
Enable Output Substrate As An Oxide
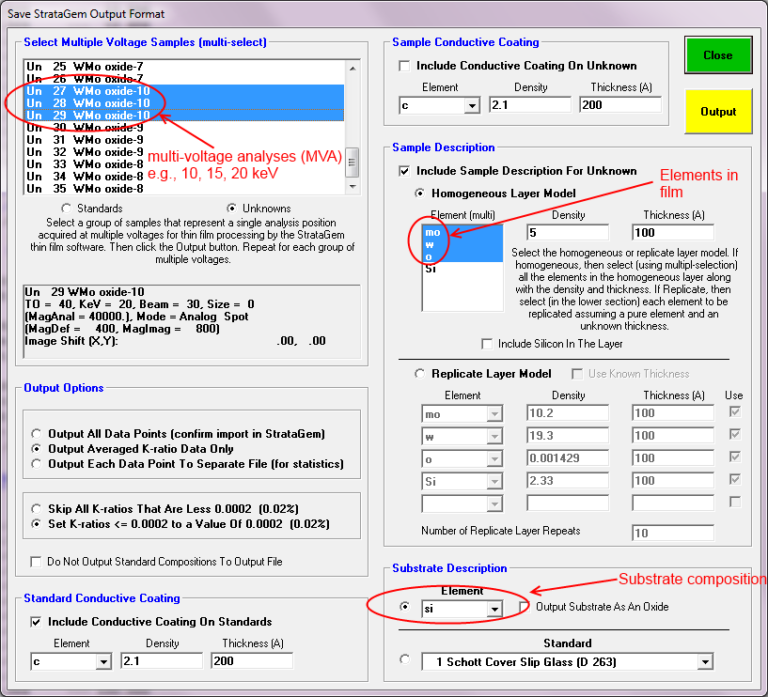(524, 607)
